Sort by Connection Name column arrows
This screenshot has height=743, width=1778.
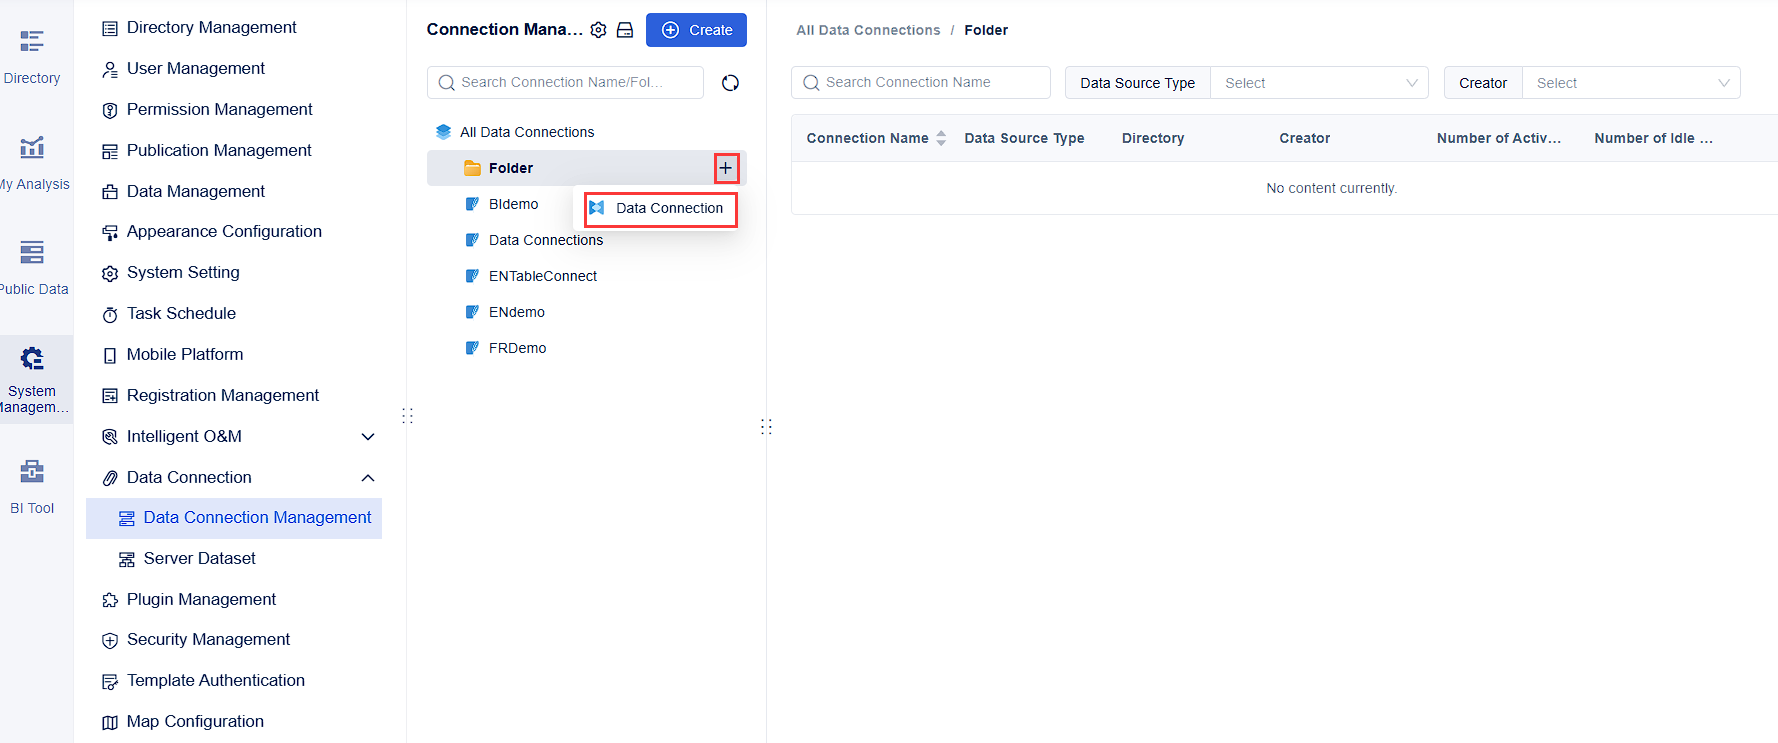coord(941,138)
